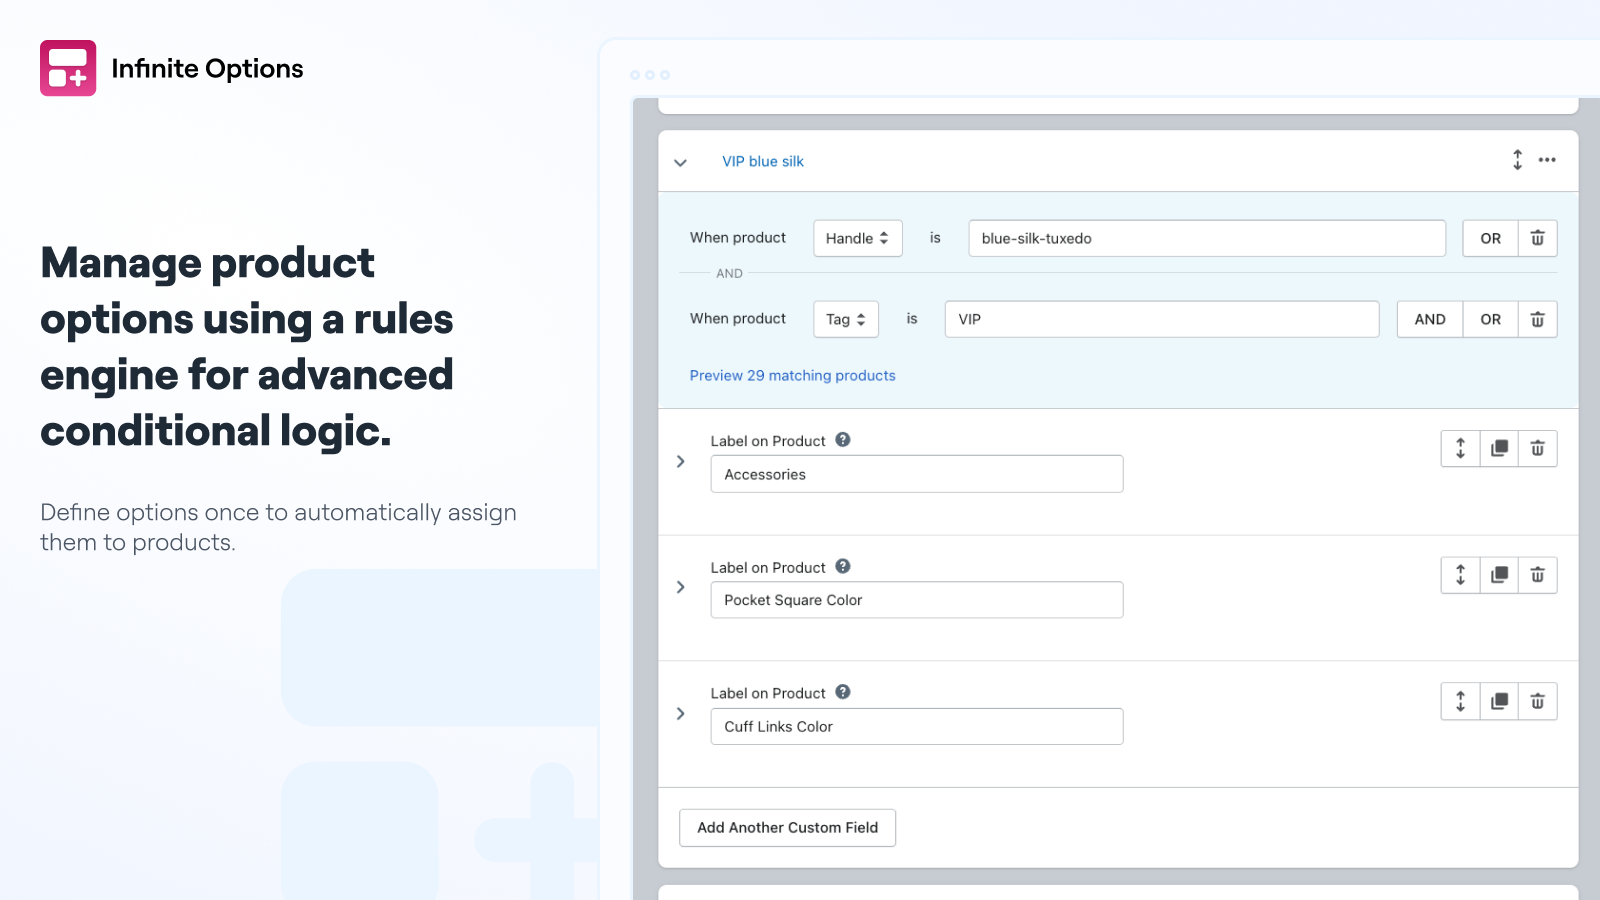
Task: Expand the Cuff Links Color field
Action: [x=681, y=713]
